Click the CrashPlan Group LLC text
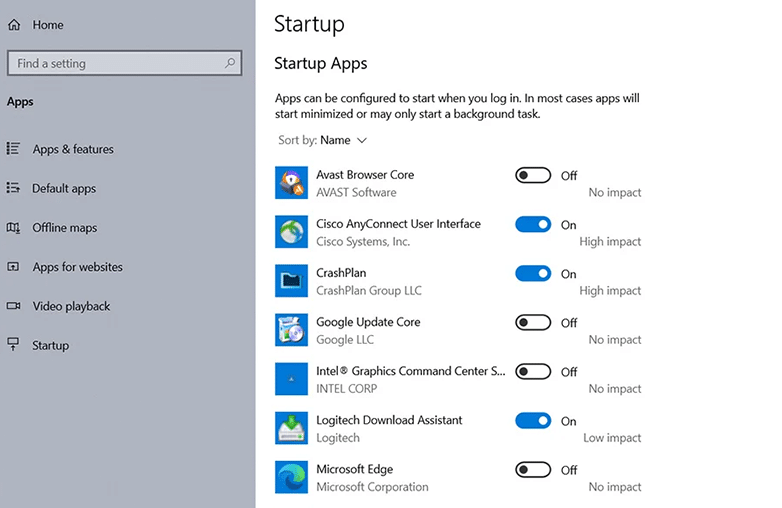 point(369,291)
